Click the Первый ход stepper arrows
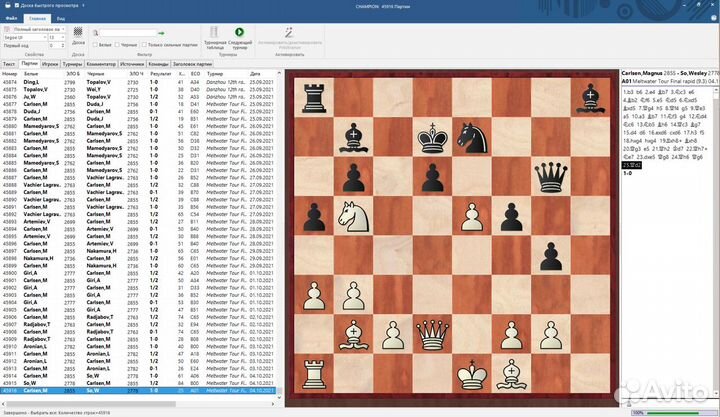This screenshot has width=720, height=417. point(62,45)
